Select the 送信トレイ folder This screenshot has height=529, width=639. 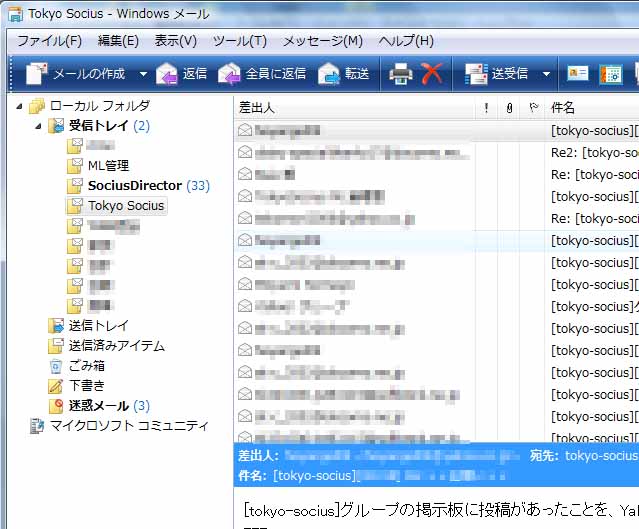click(x=99, y=325)
